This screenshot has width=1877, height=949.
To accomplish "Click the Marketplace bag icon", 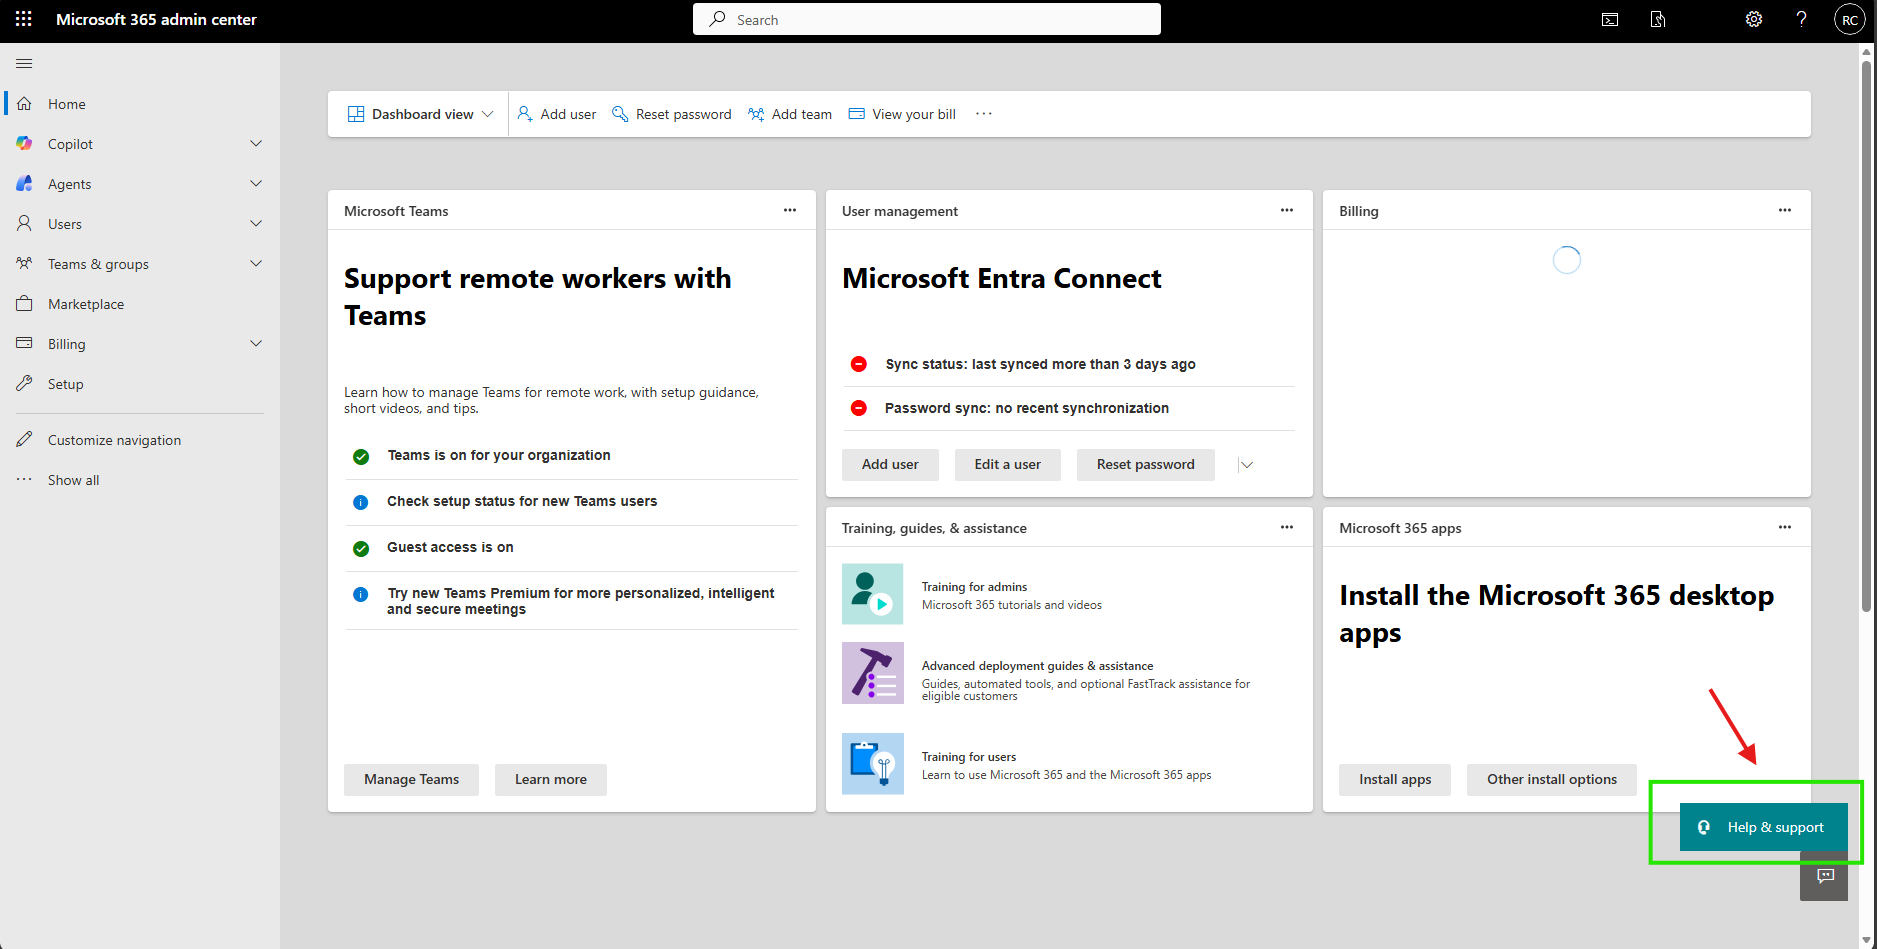I will tap(25, 304).
